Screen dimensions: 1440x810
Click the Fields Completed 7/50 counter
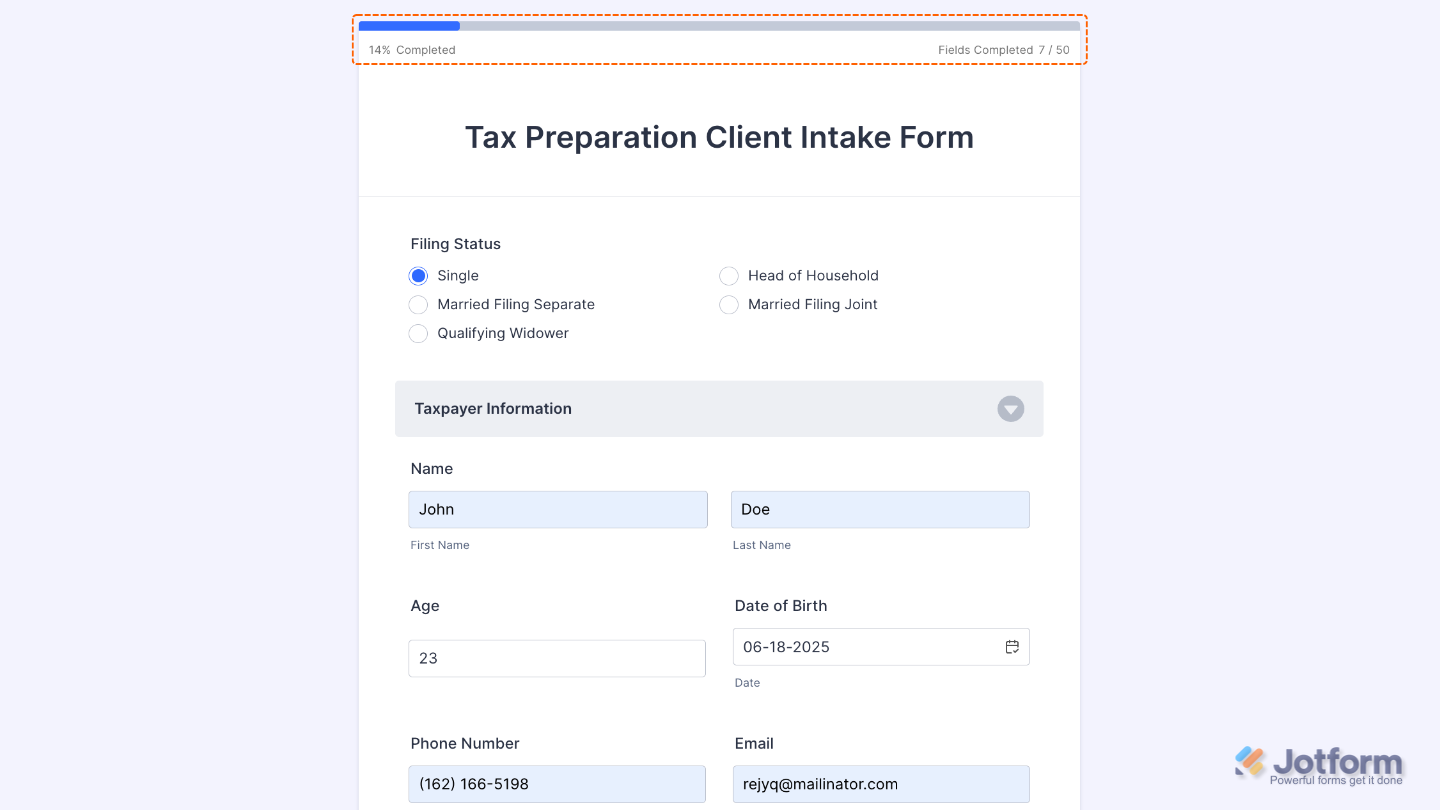coord(1003,49)
